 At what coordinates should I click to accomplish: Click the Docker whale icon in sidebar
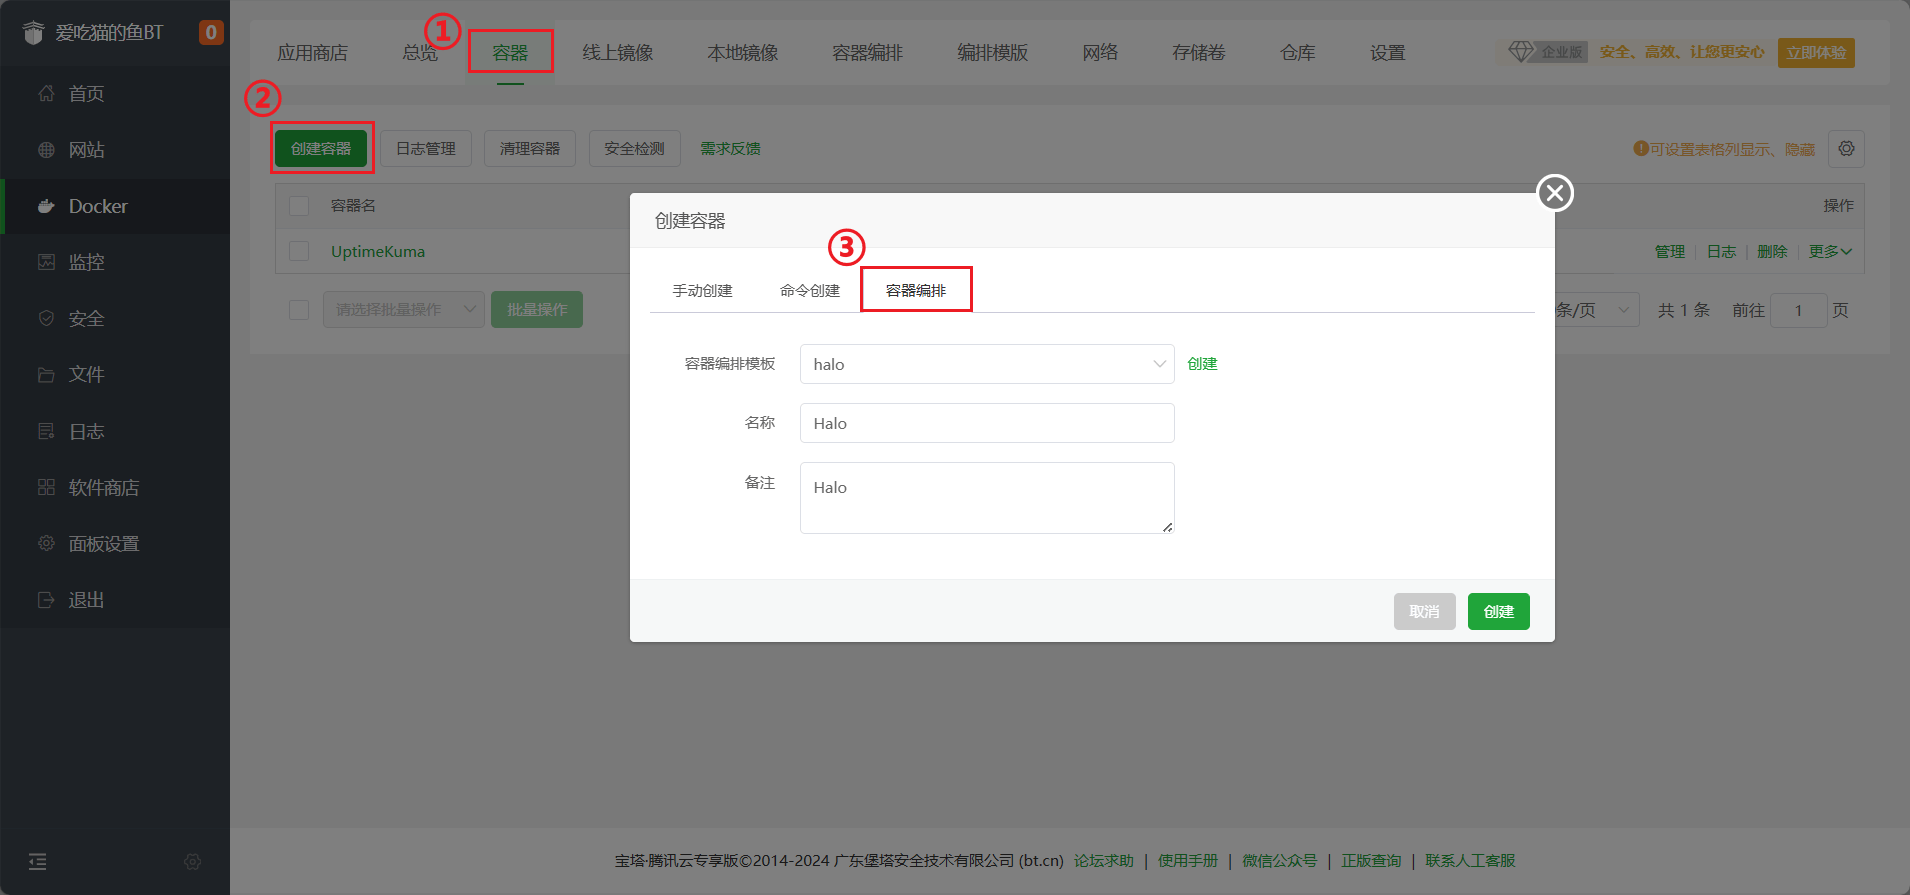[46, 207]
